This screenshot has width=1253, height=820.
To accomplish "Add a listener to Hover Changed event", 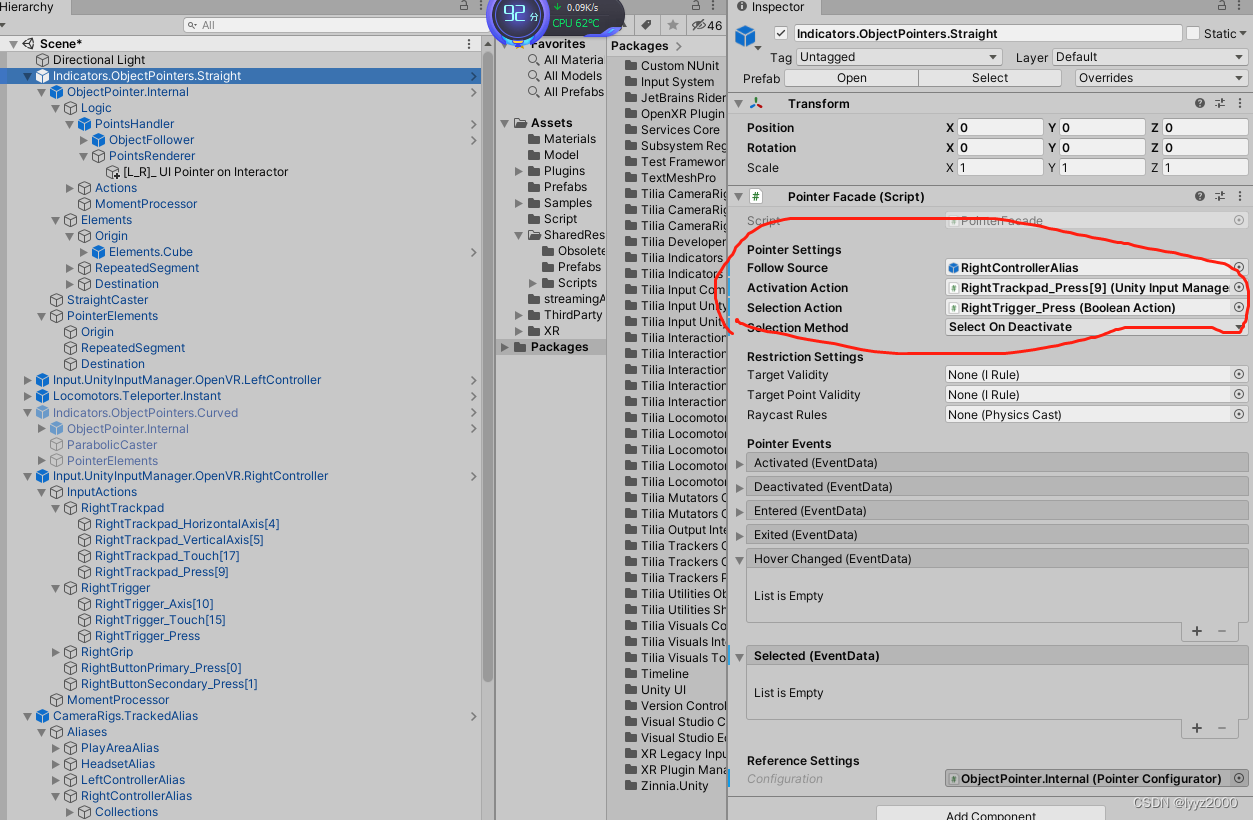I will pyautogui.click(x=1197, y=631).
